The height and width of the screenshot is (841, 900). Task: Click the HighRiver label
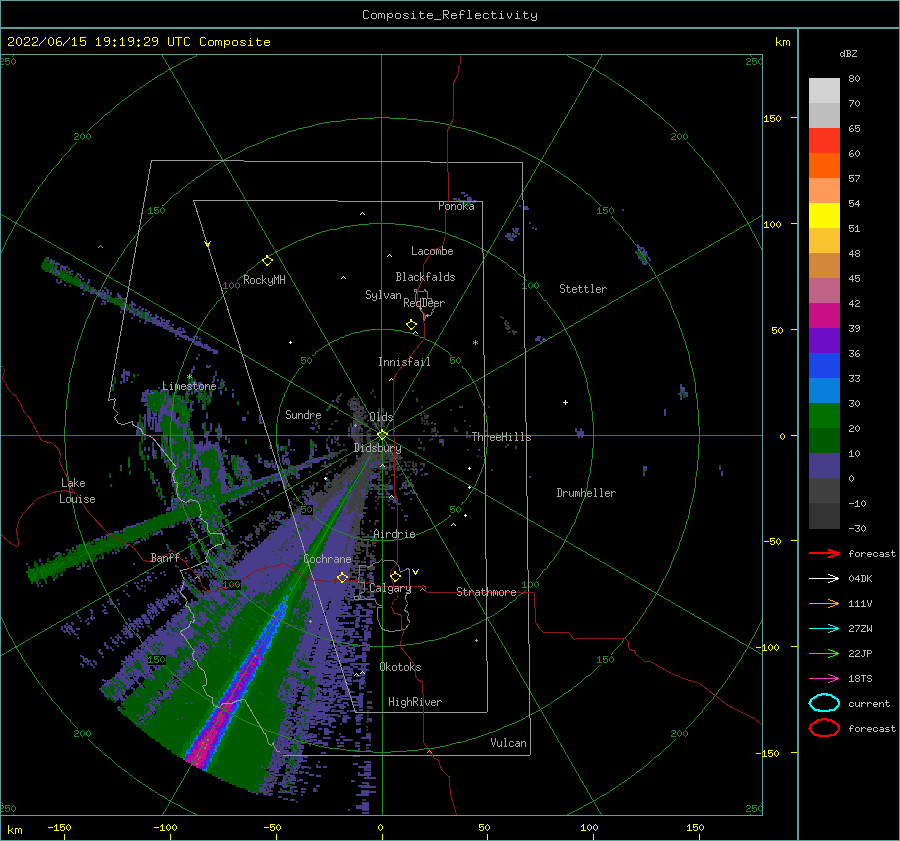pos(415,702)
